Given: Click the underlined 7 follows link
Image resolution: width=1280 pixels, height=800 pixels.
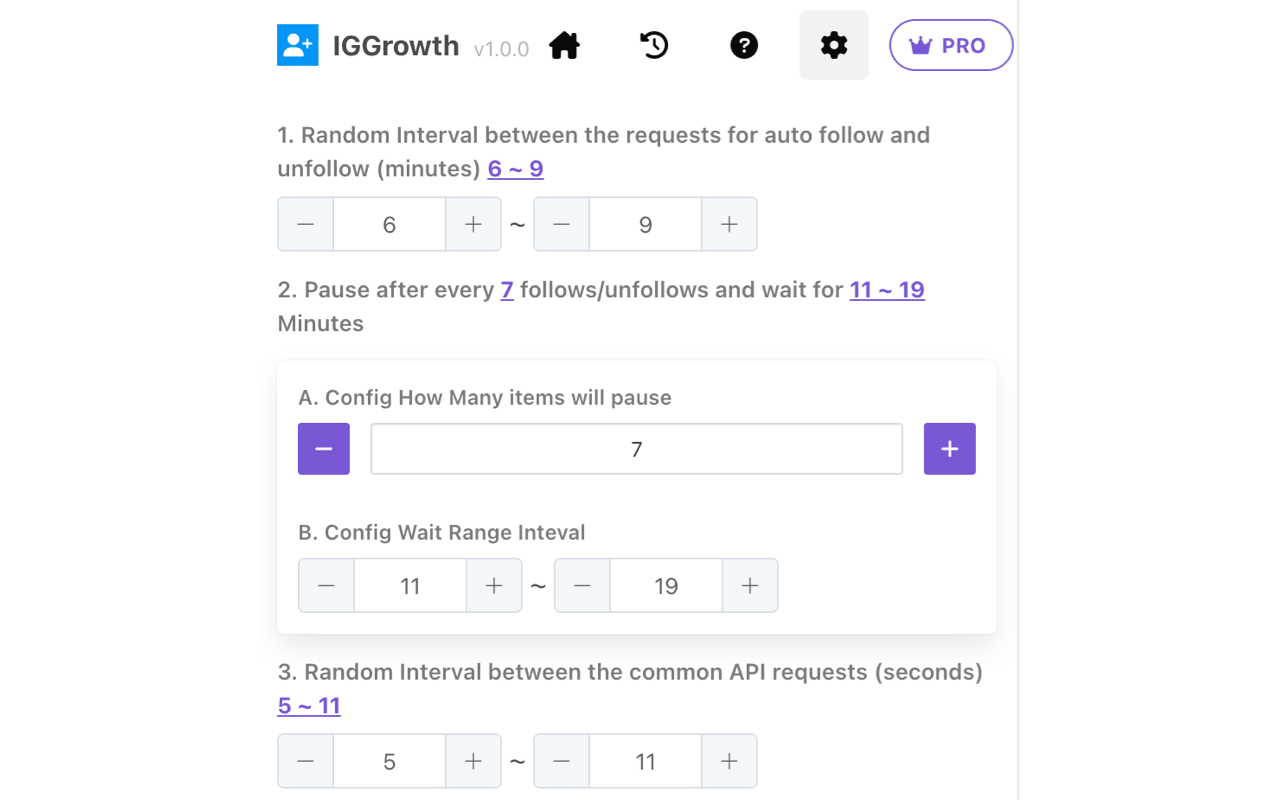Looking at the screenshot, I should pos(507,289).
